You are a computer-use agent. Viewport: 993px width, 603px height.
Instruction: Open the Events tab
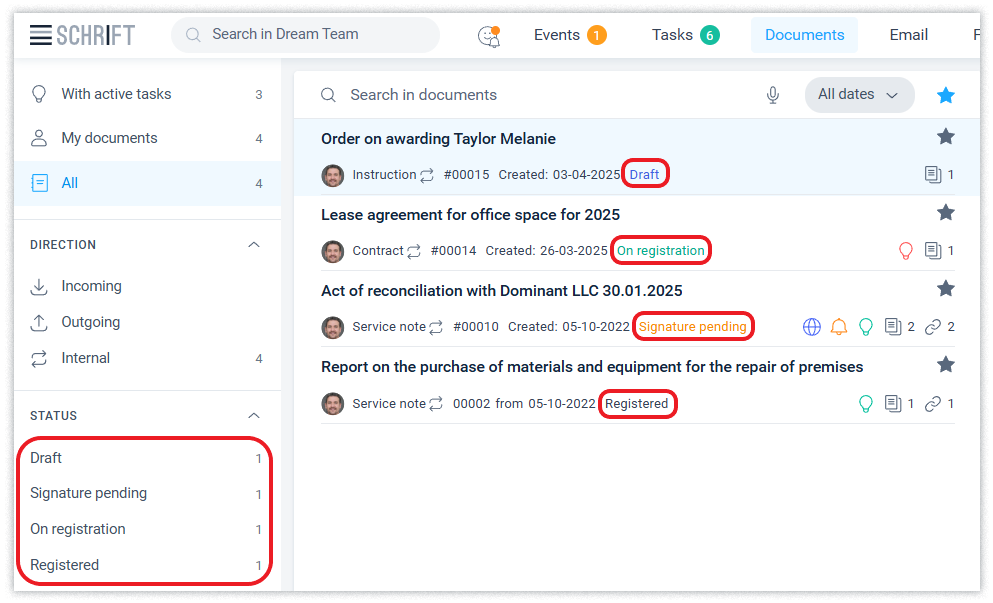click(569, 35)
